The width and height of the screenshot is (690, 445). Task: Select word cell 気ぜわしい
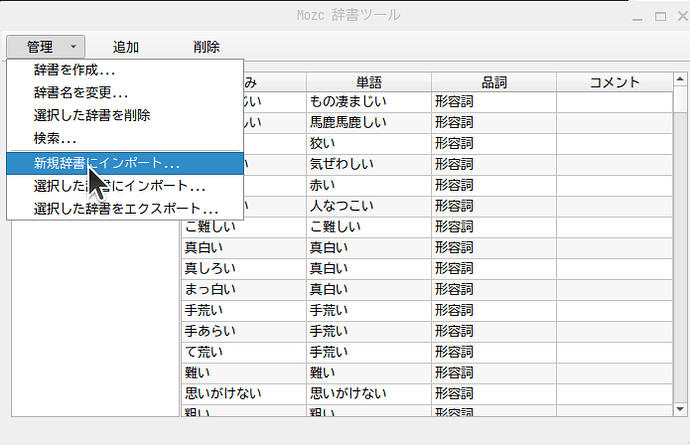369,164
